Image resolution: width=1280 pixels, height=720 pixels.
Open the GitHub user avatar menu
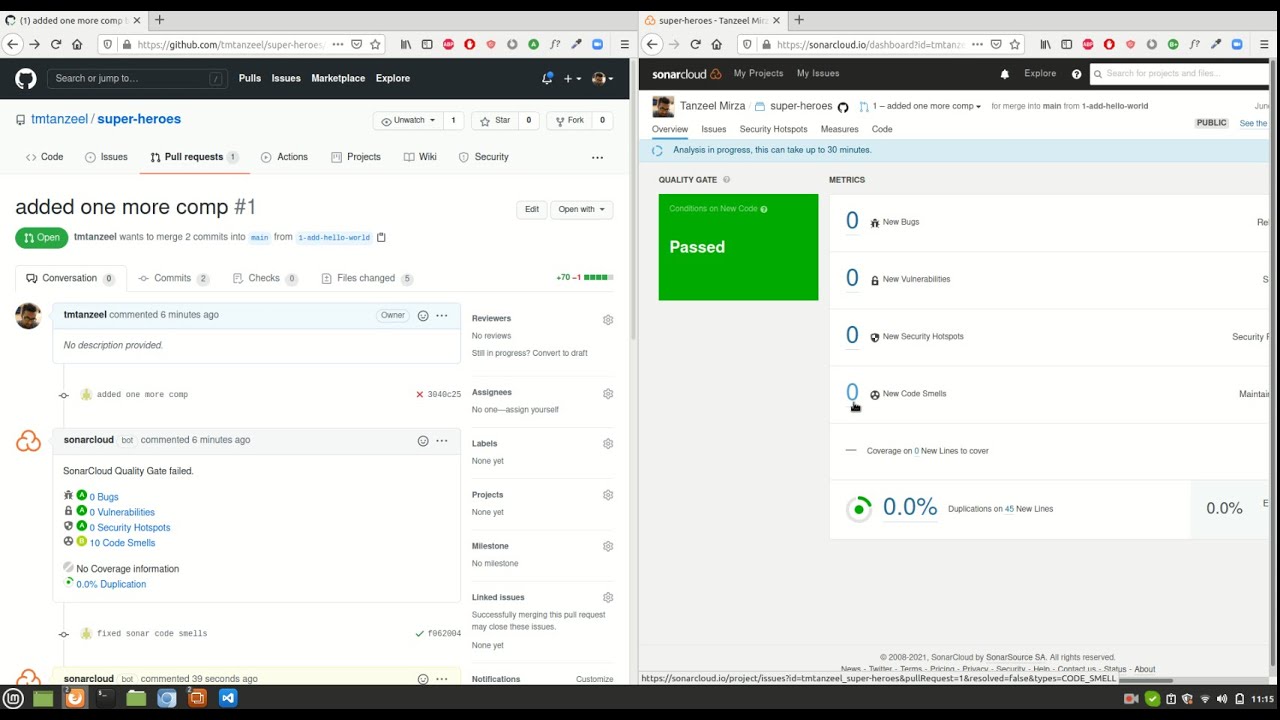tap(602, 78)
